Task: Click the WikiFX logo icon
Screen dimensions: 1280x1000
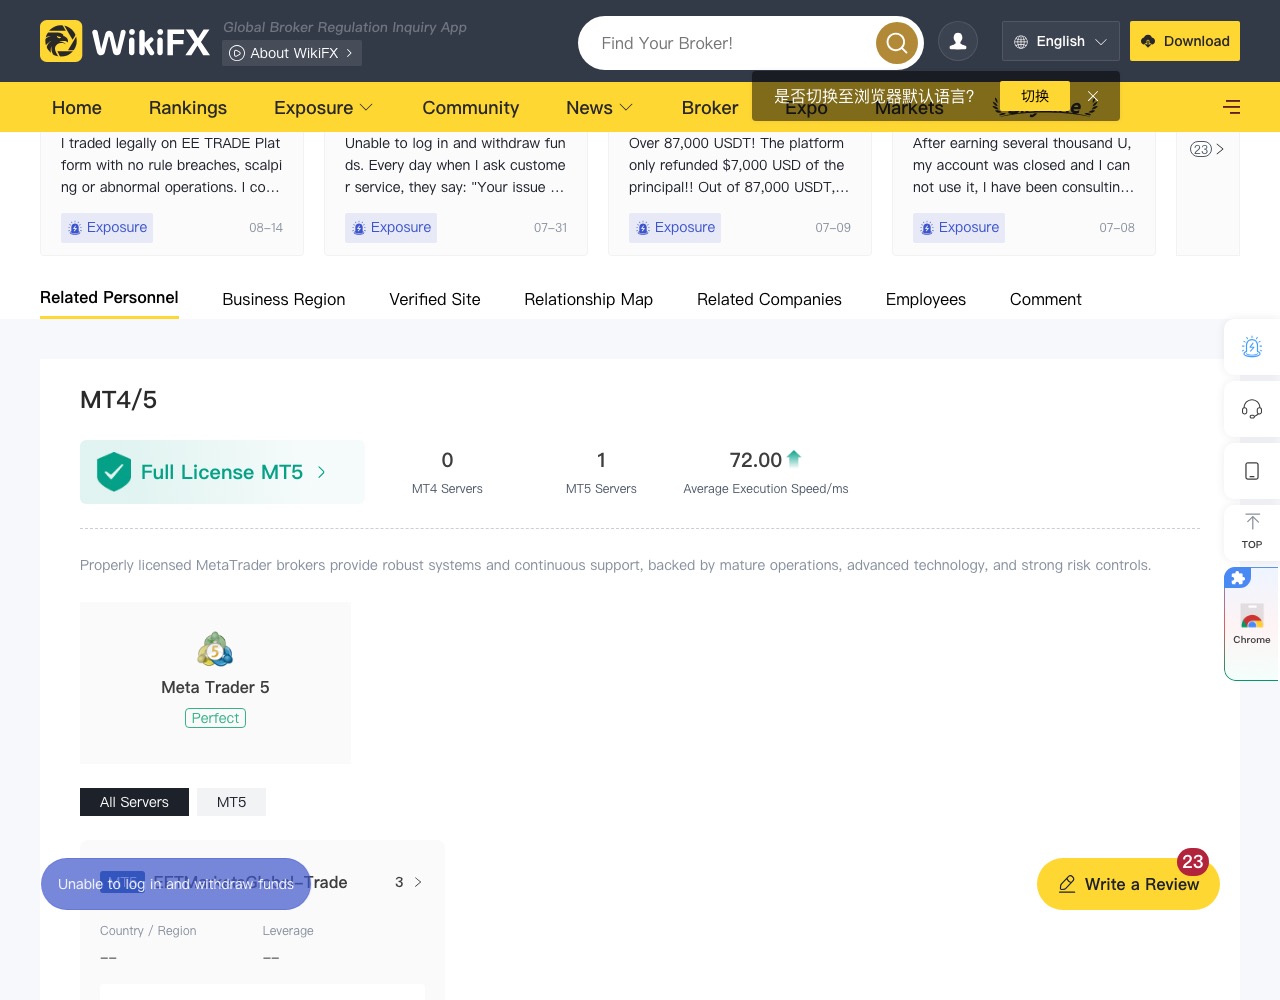Action: (x=61, y=41)
